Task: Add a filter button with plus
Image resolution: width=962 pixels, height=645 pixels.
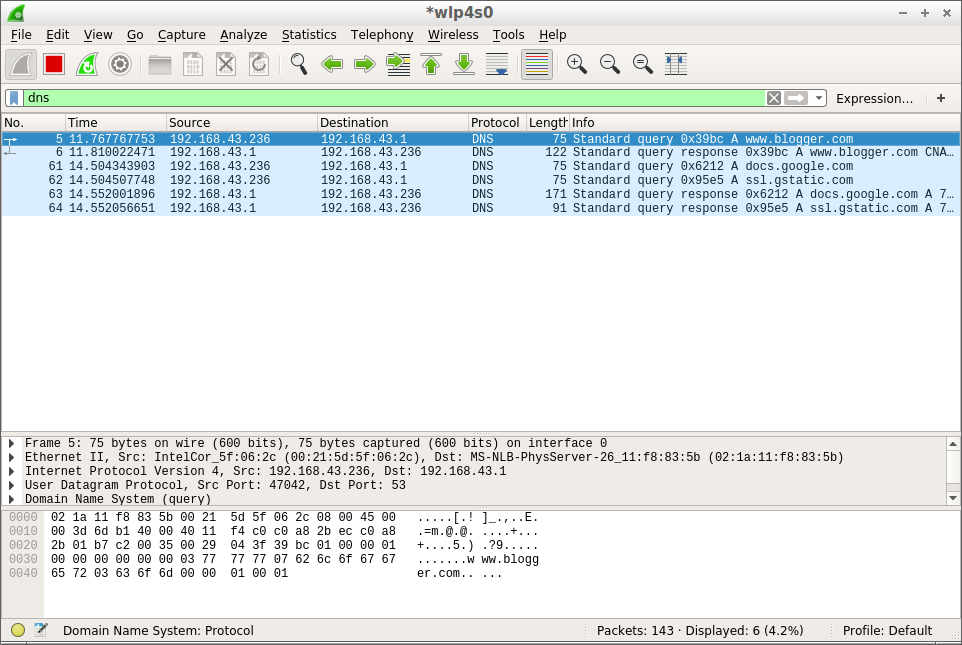Action: tap(941, 98)
